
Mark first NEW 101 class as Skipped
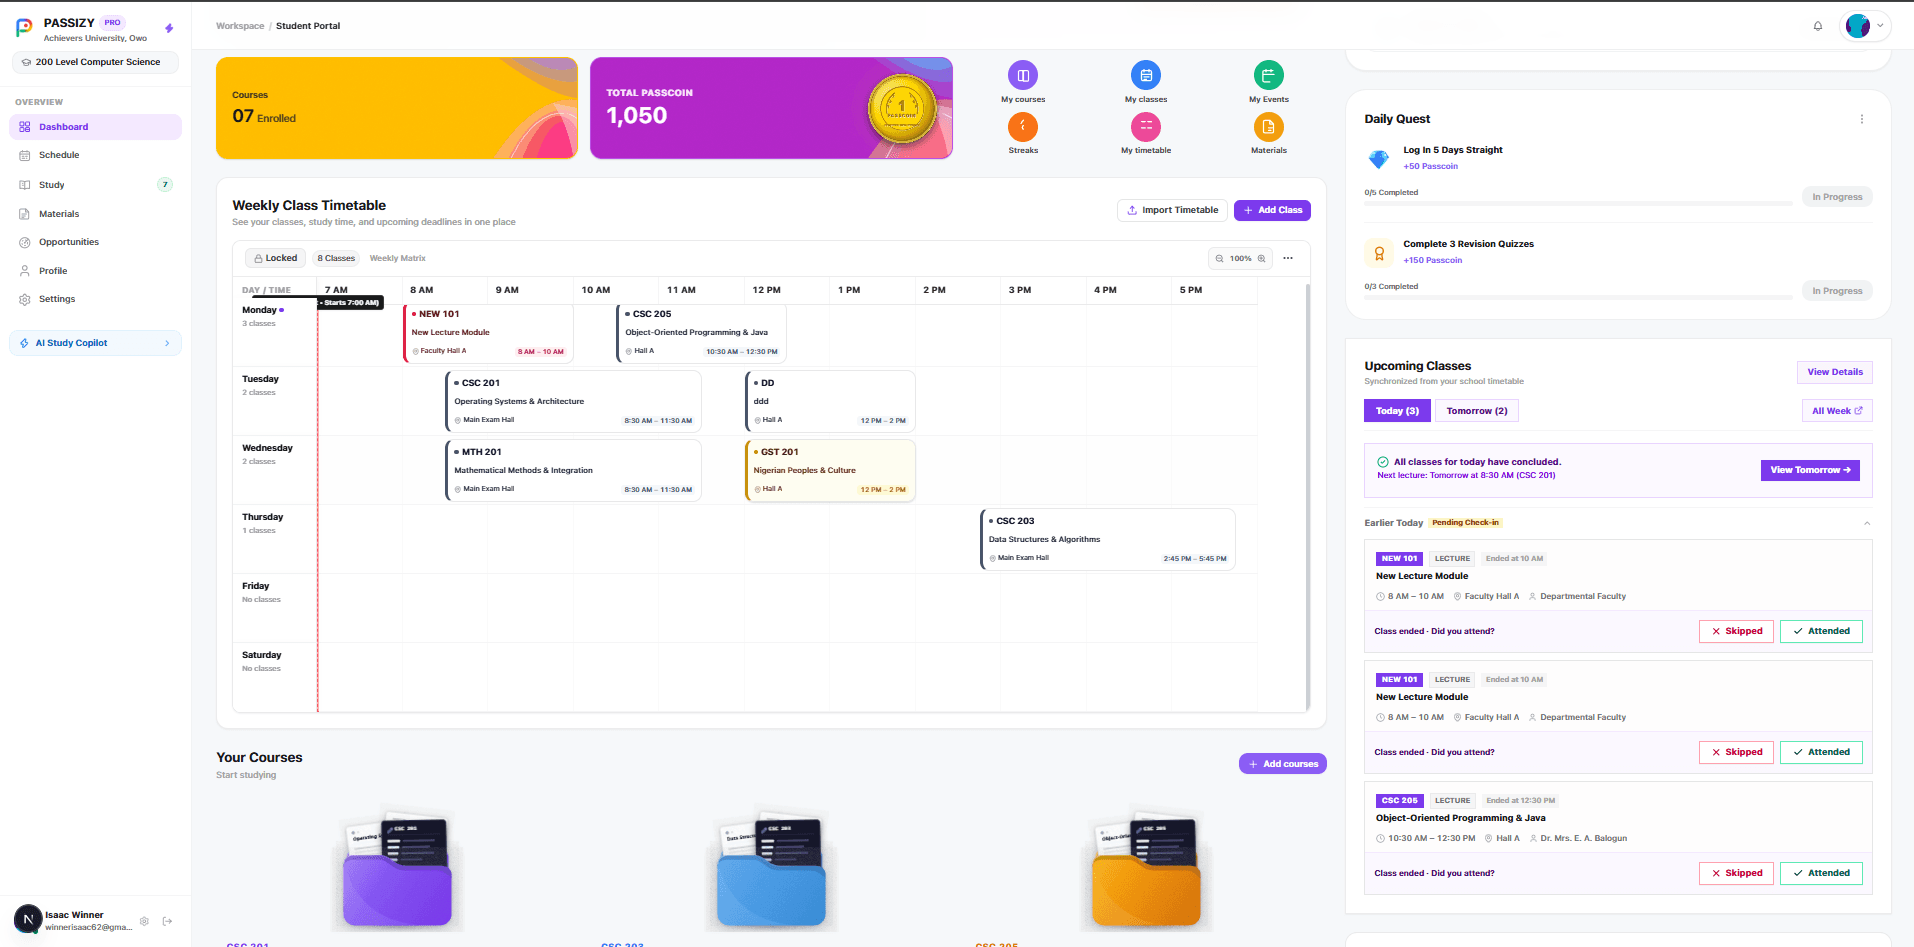pyautogui.click(x=1736, y=631)
